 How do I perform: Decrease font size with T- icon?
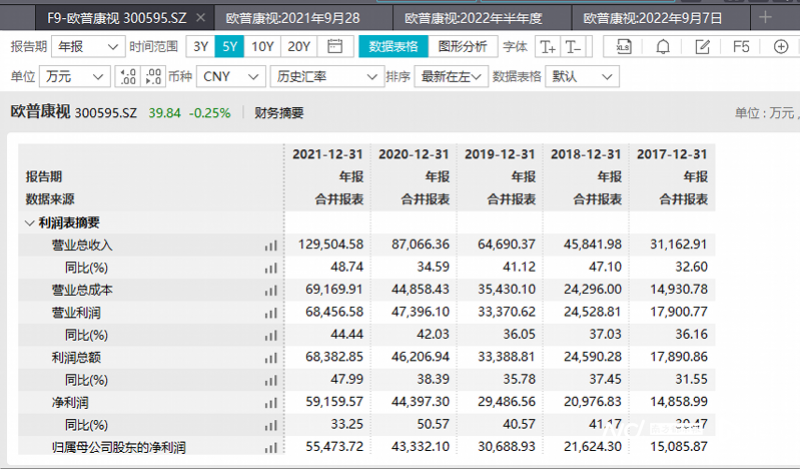(574, 47)
